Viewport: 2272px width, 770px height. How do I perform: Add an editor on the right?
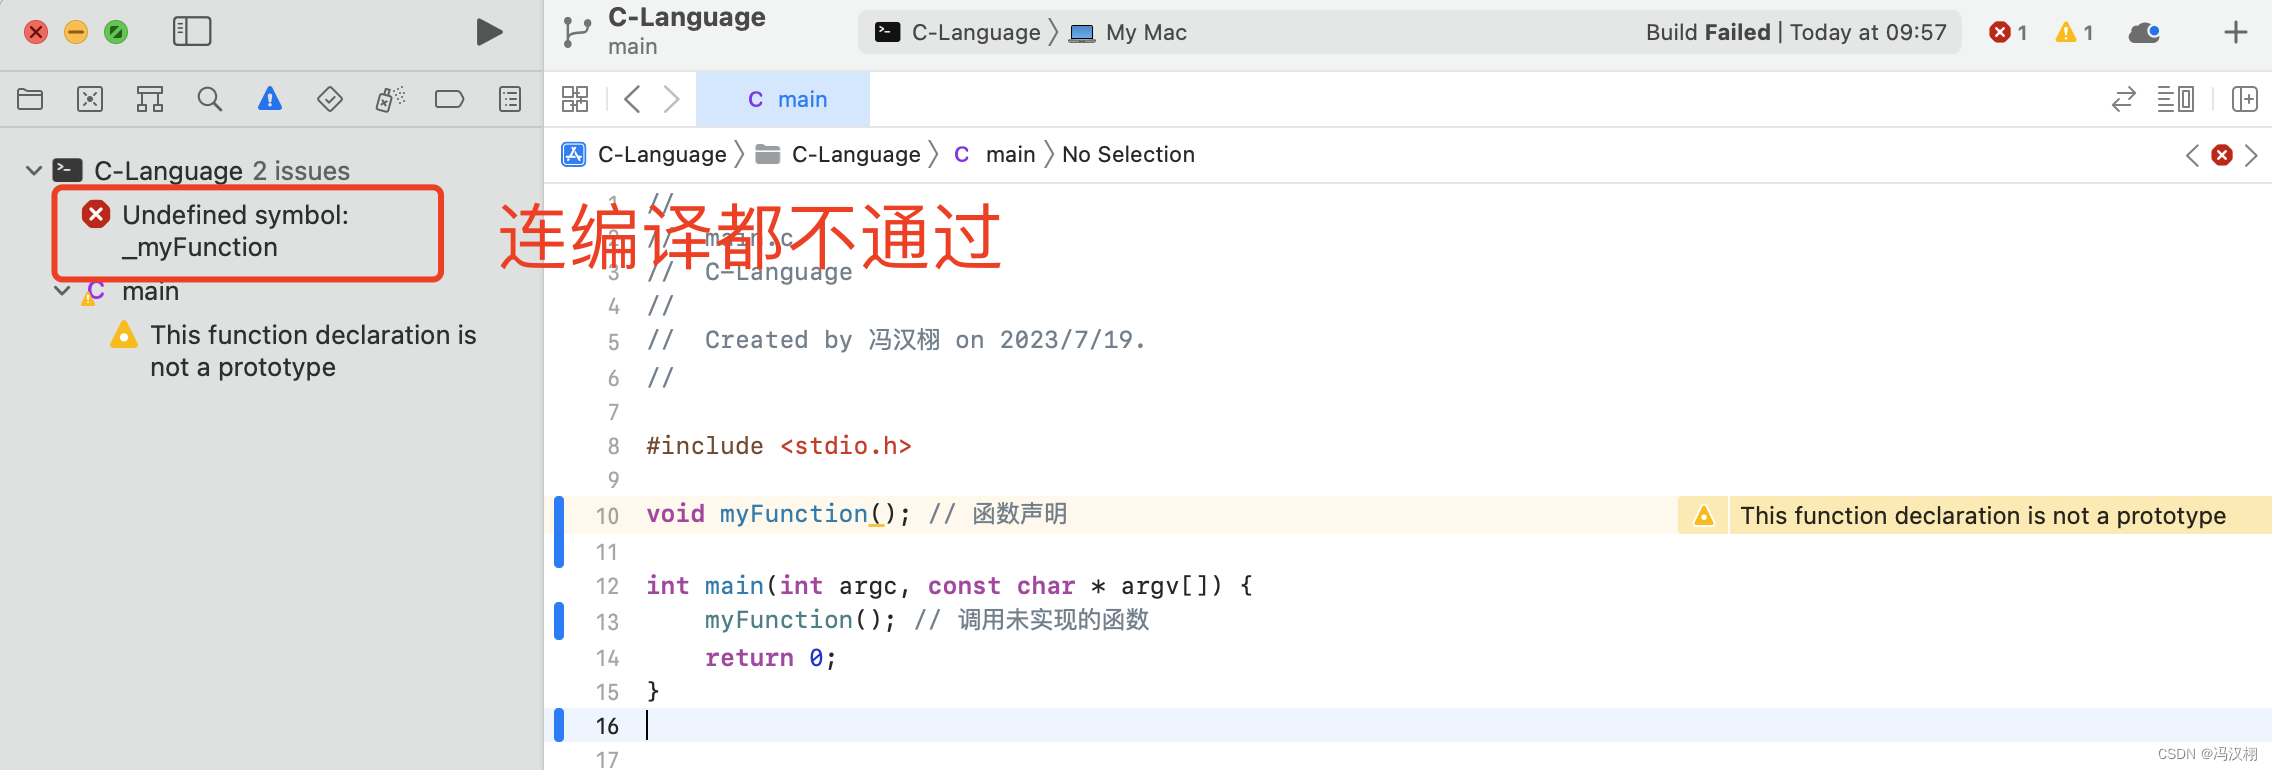tap(2245, 99)
